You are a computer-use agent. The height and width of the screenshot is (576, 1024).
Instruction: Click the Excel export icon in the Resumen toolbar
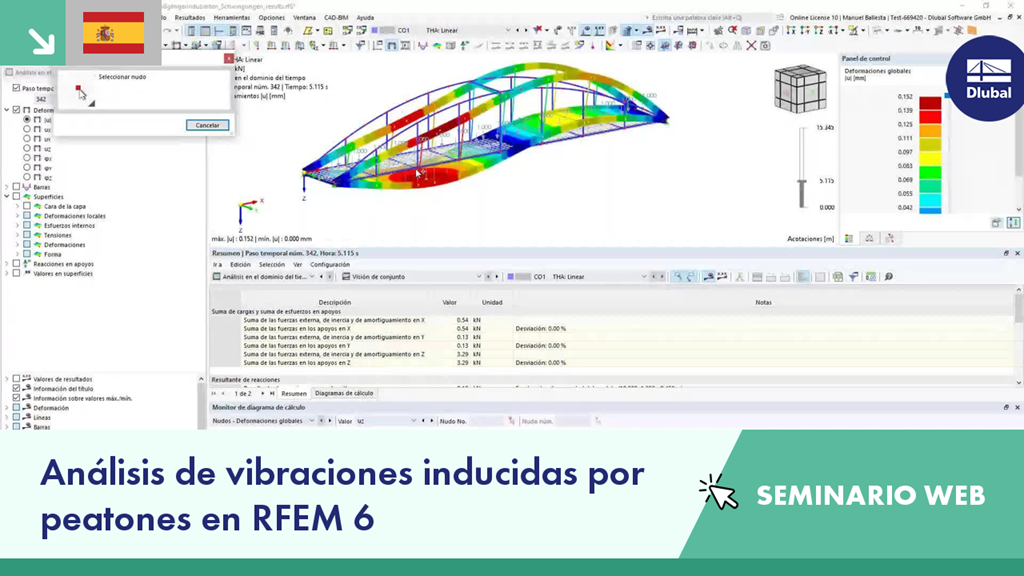[x=870, y=275]
